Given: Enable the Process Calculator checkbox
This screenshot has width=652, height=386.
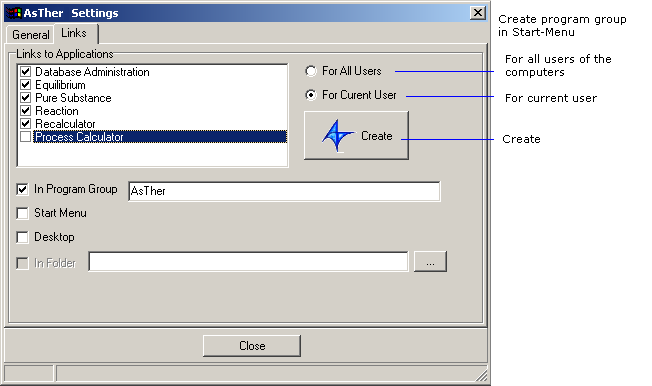Looking at the screenshot, I should tap(25, 136).
